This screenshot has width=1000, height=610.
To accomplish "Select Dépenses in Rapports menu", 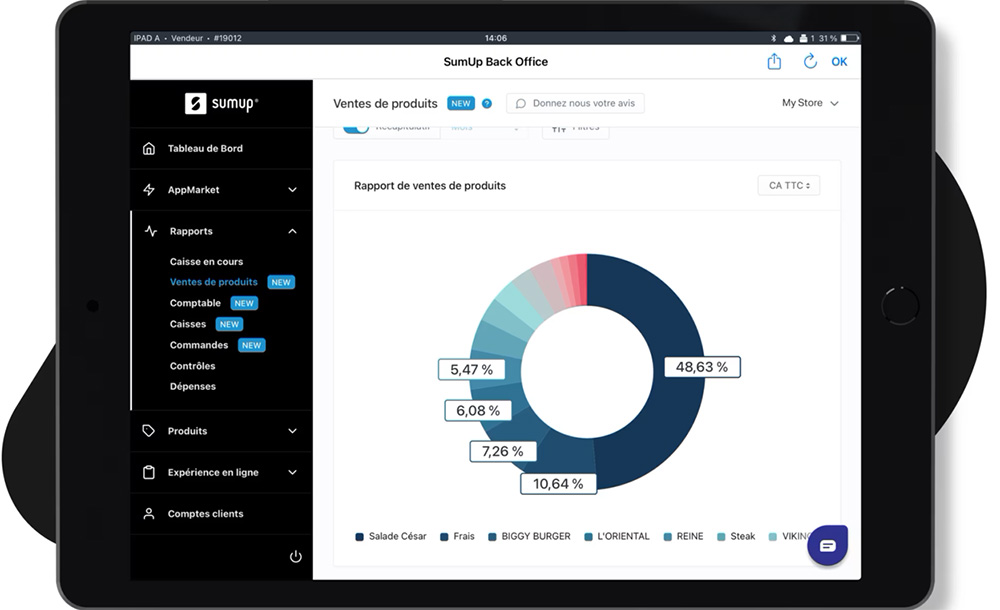I will click(193, 386).
